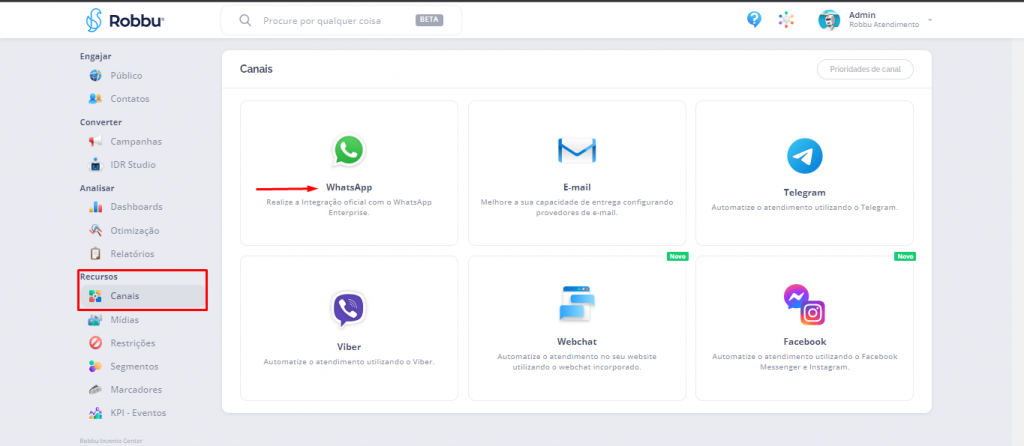Navigate to Relatórios in the sidebar

tap(132, 253)
